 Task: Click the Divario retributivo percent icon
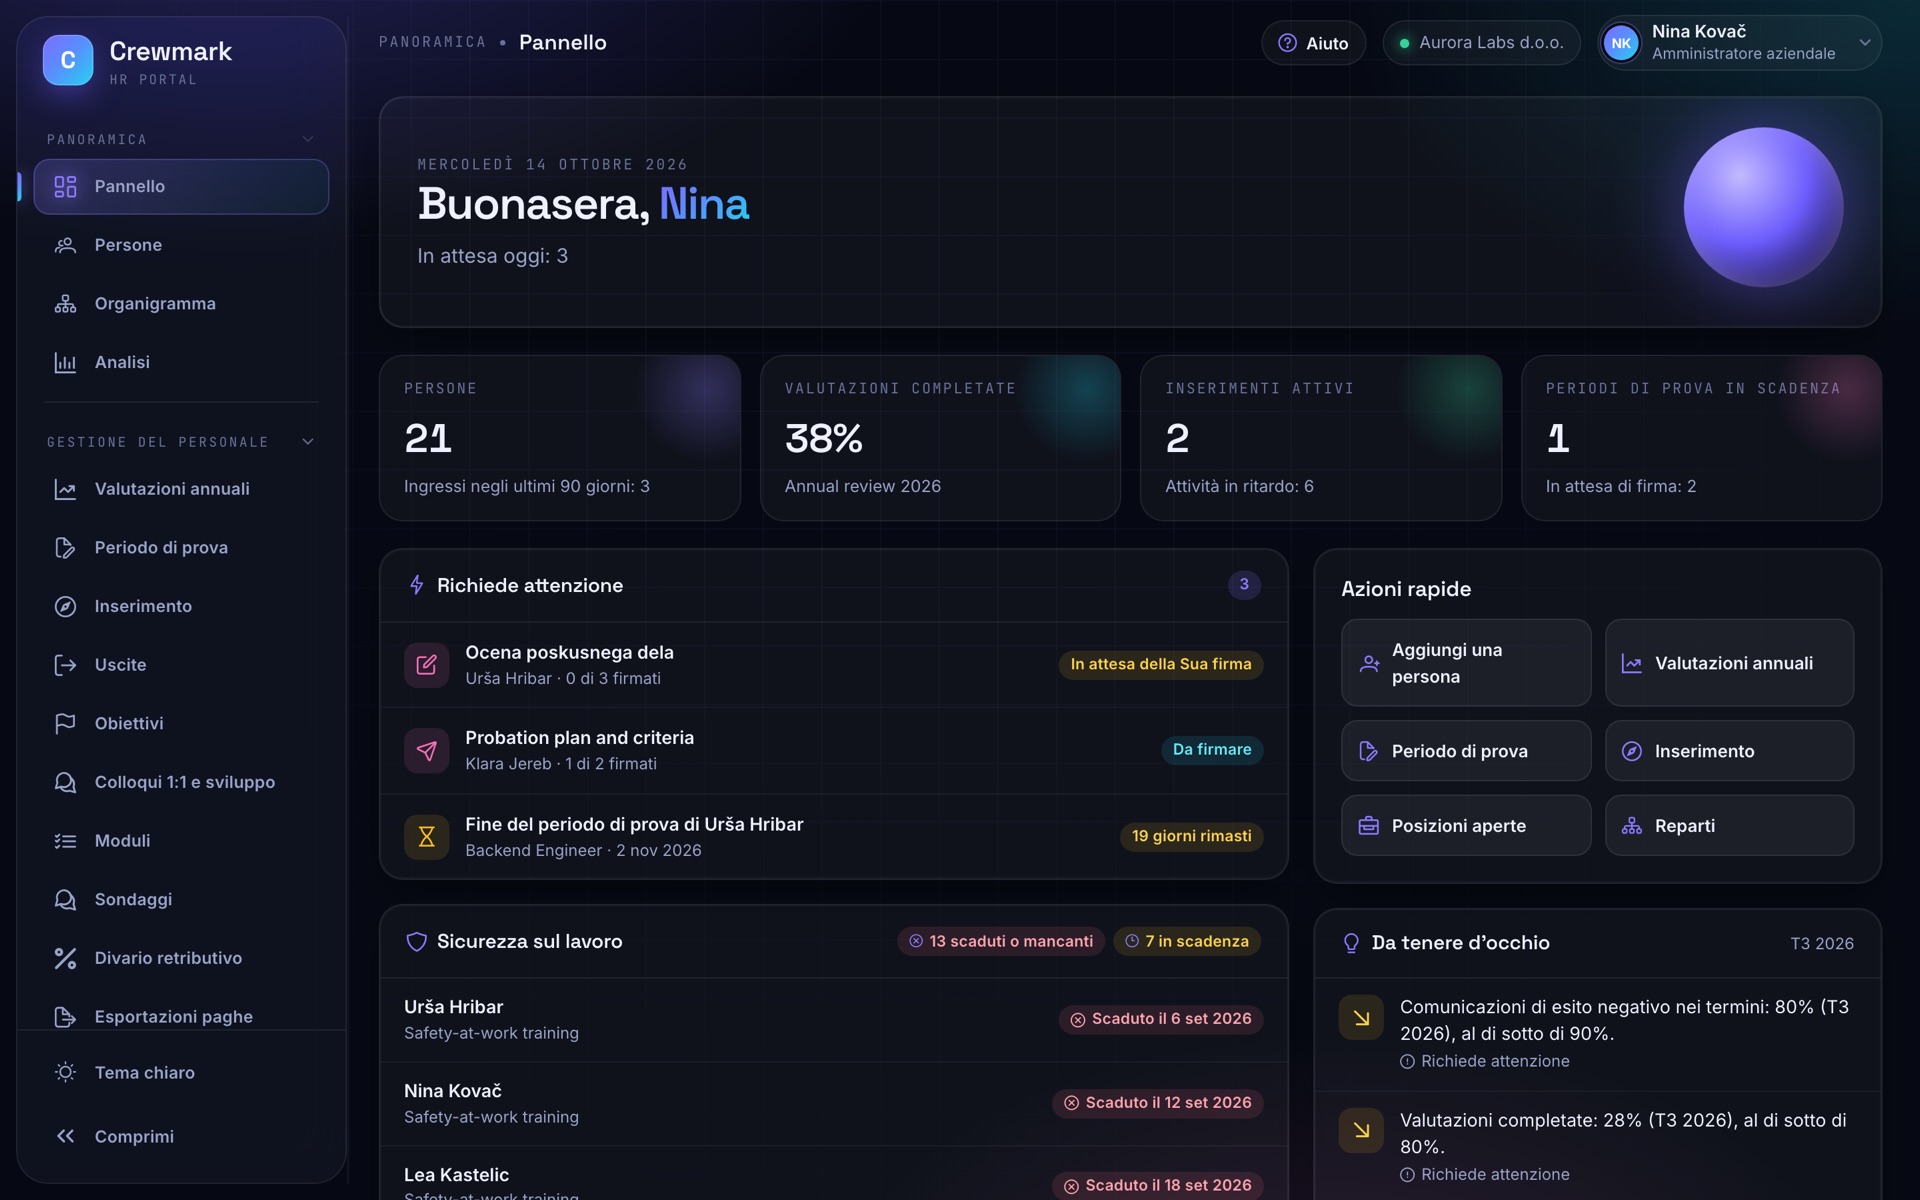pyautogui.click(x=65, y=958)
